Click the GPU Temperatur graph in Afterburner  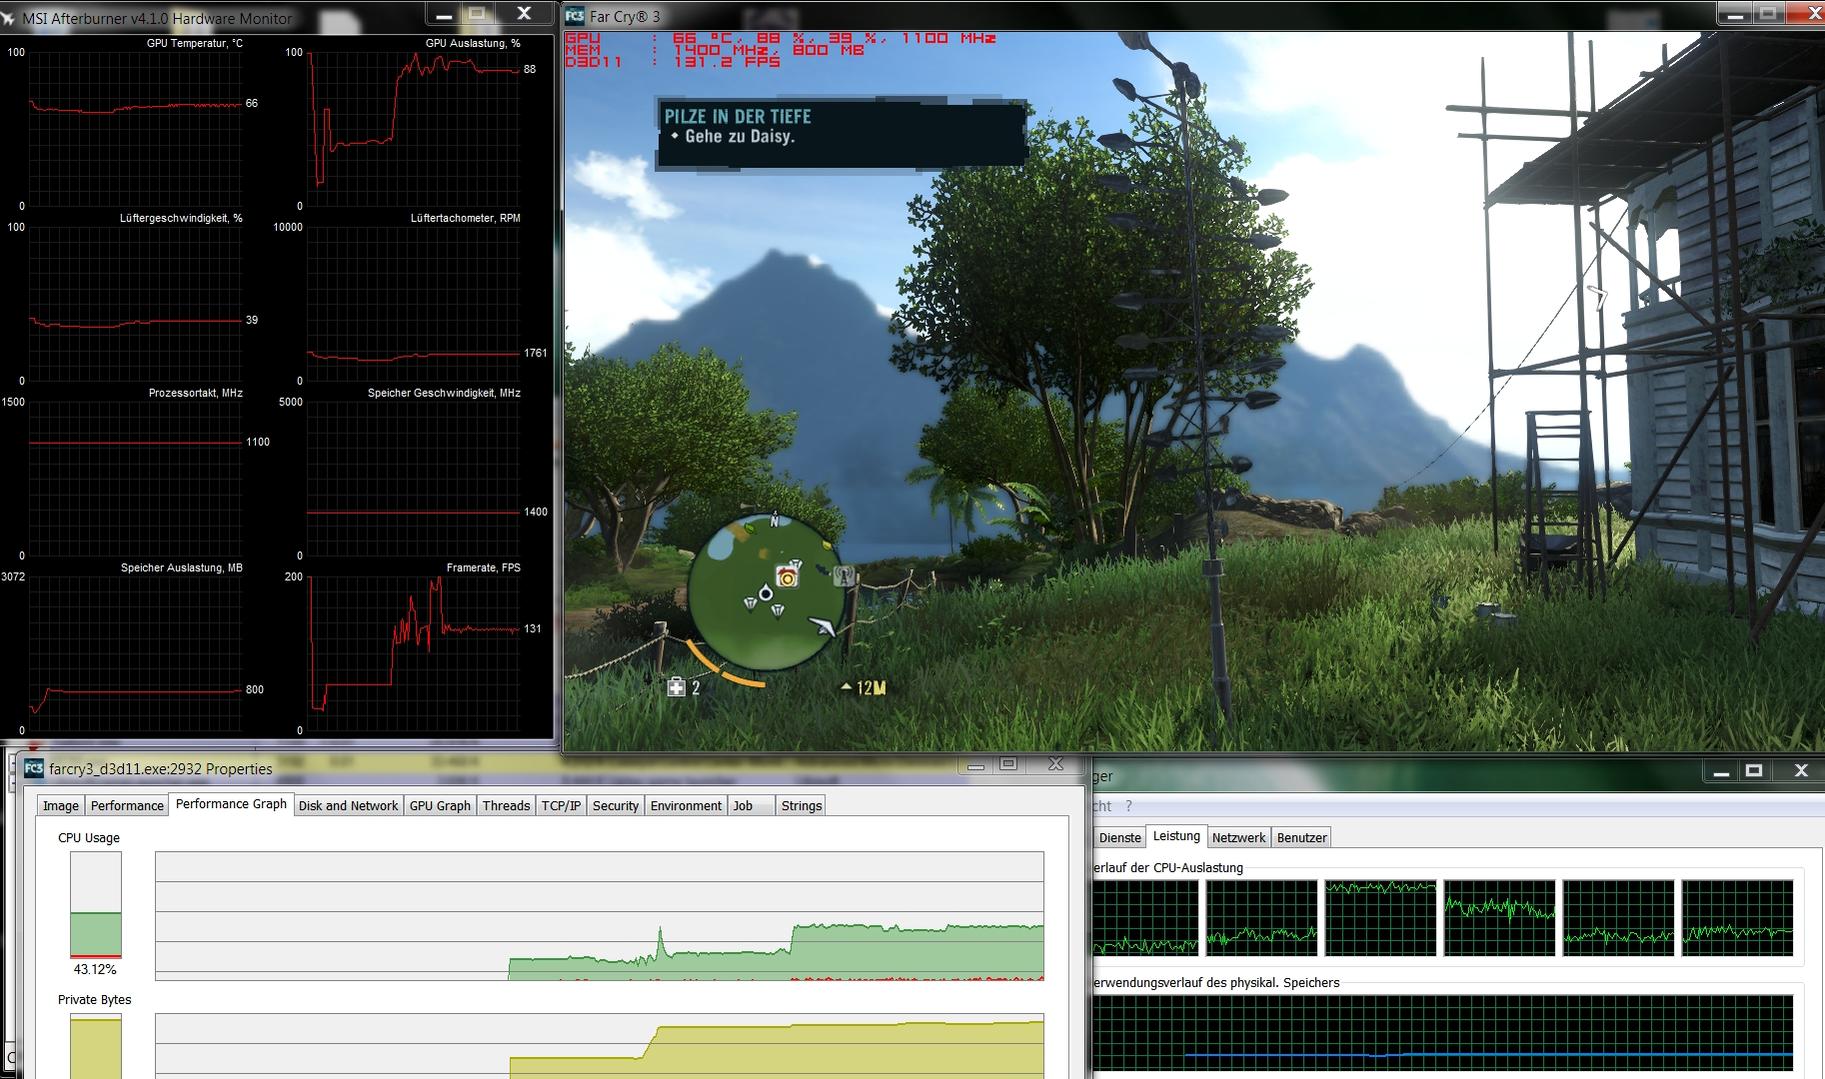135,128
